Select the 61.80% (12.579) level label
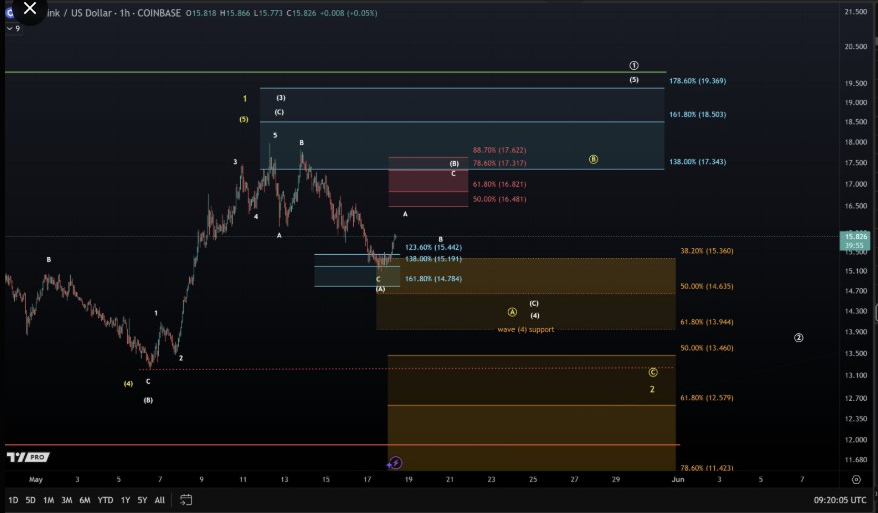 (x=707, y=398)
